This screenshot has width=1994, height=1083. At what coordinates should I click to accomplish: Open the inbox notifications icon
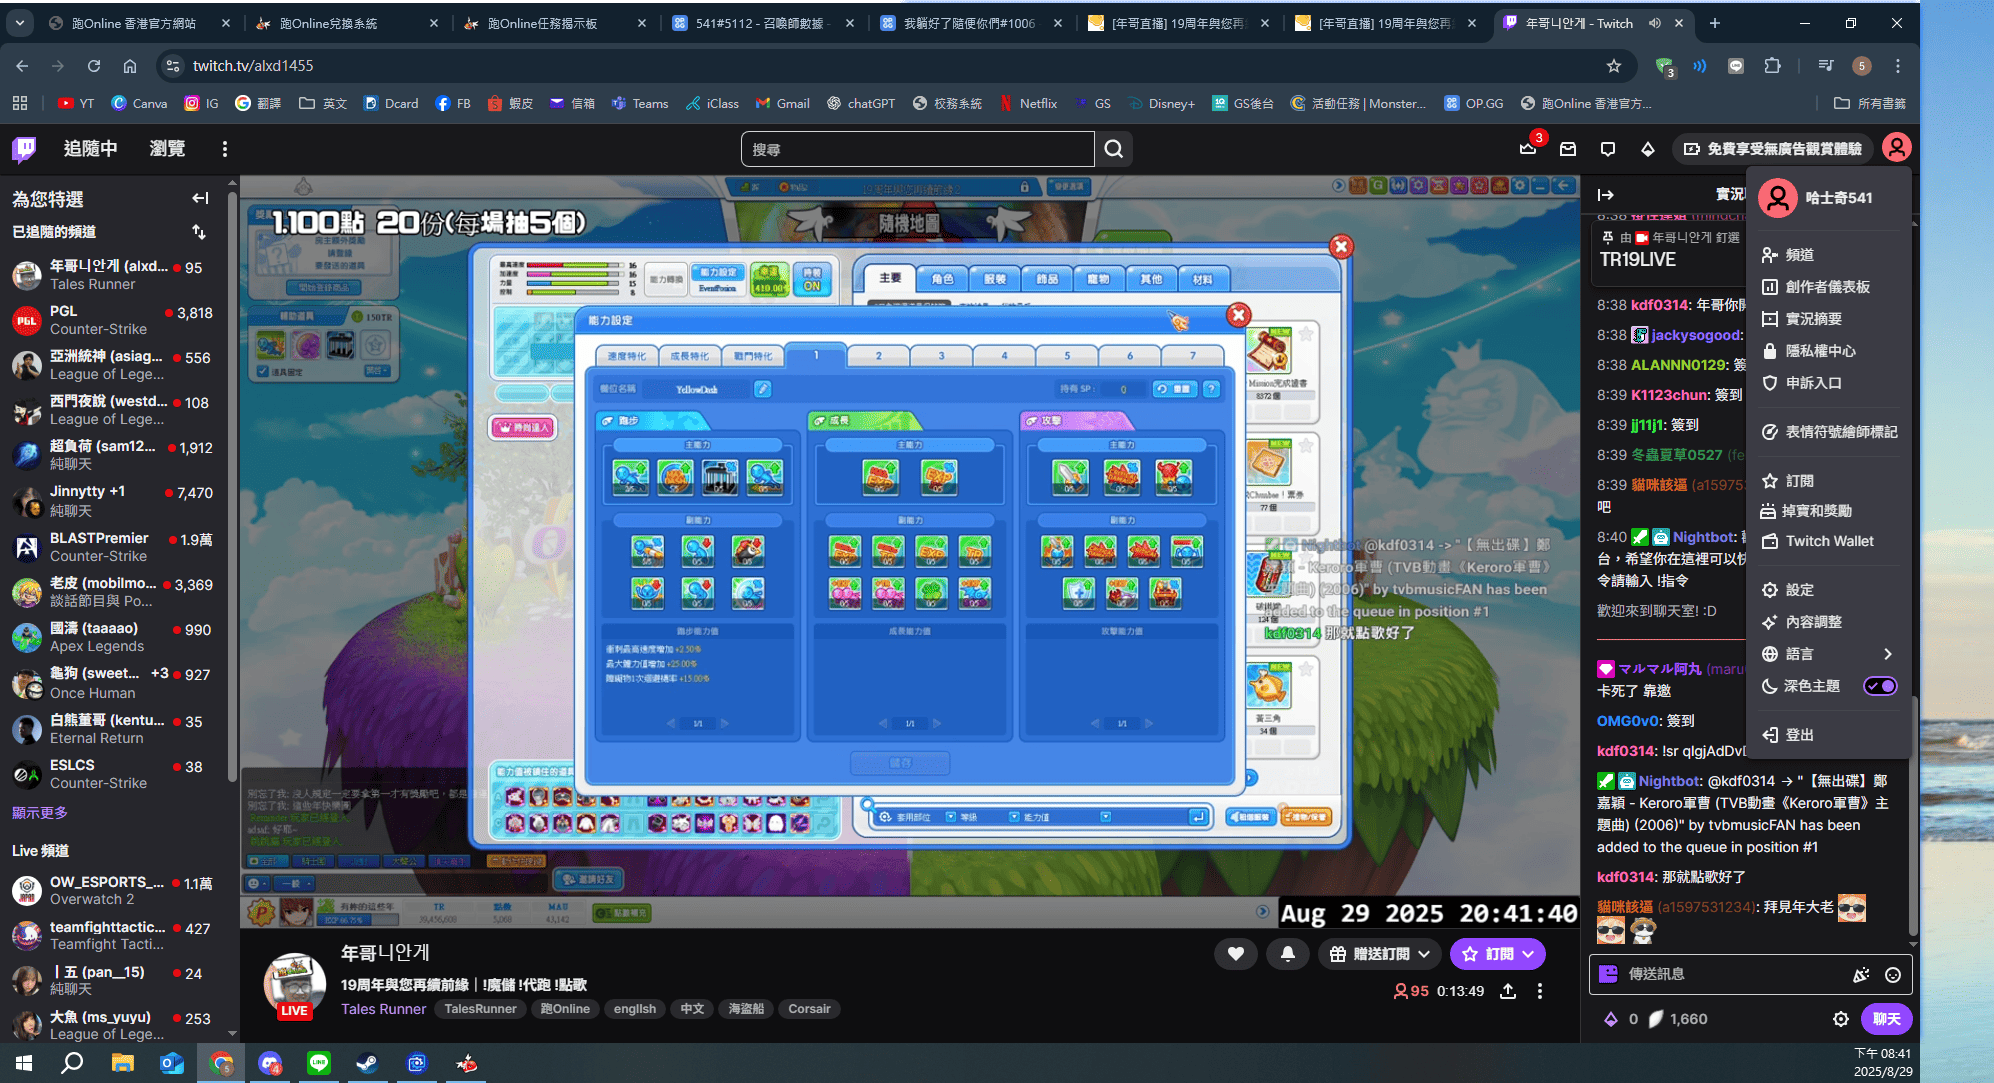pyautogui.click(x=1568, y=149)
